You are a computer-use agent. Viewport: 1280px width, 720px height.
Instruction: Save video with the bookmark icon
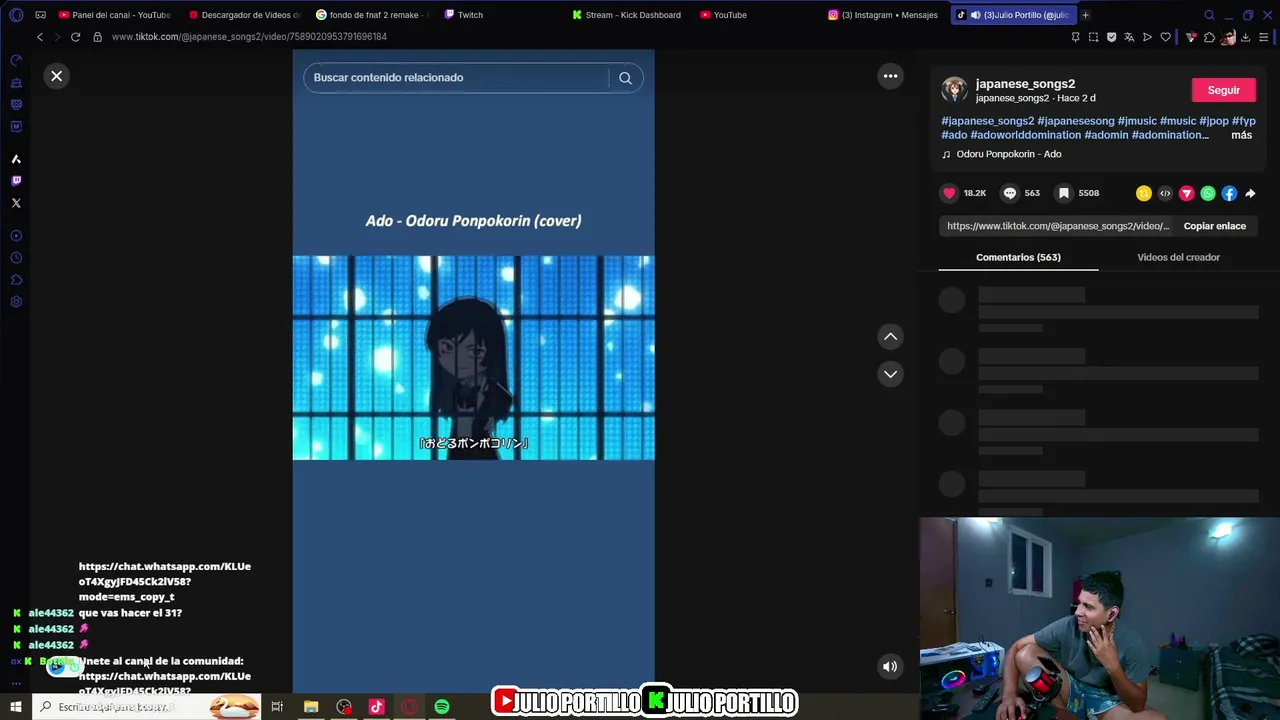point(1064,193)
